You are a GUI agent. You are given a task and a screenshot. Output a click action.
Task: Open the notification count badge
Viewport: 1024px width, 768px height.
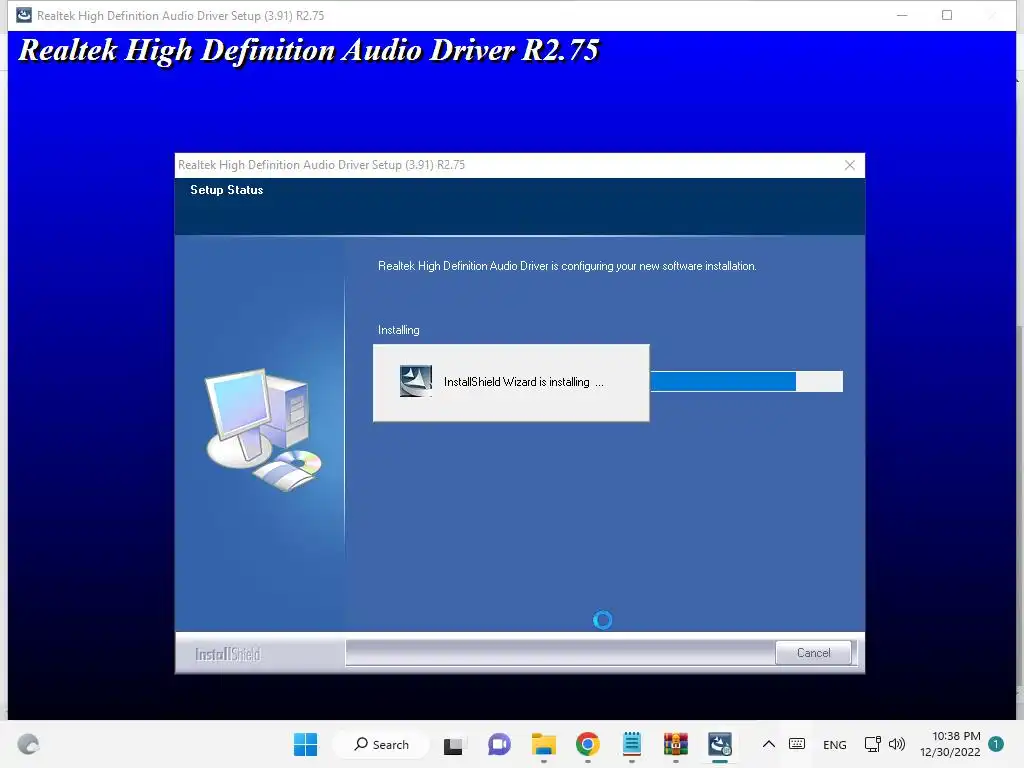click(x=996, y=744)
